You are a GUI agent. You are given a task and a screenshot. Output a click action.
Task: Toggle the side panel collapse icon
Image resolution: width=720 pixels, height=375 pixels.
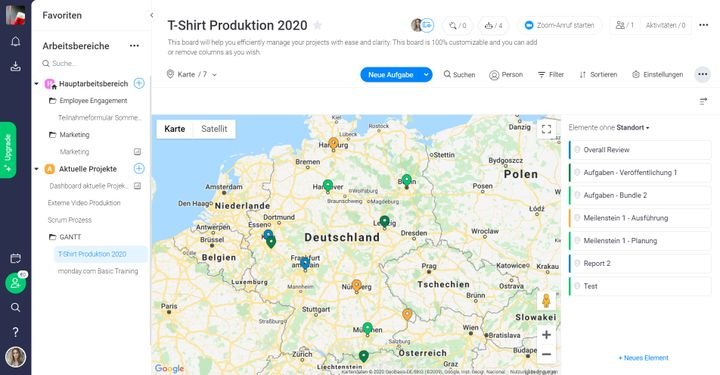tap(703, 101)
